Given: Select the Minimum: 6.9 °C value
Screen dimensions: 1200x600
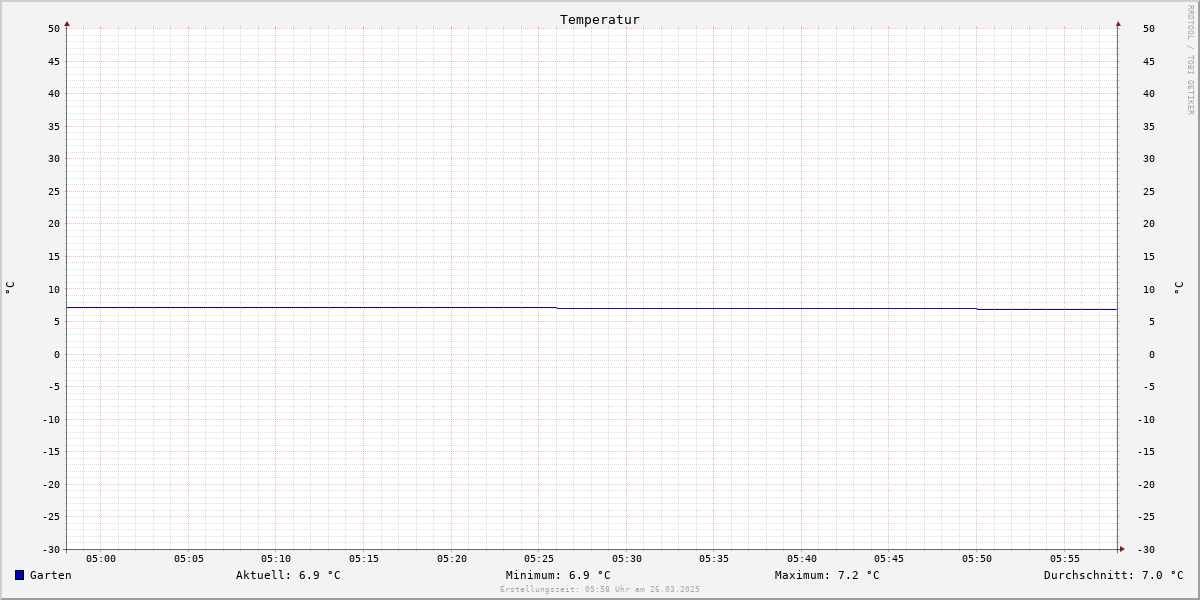Looking at the screenshot, I should click(558, 575).
